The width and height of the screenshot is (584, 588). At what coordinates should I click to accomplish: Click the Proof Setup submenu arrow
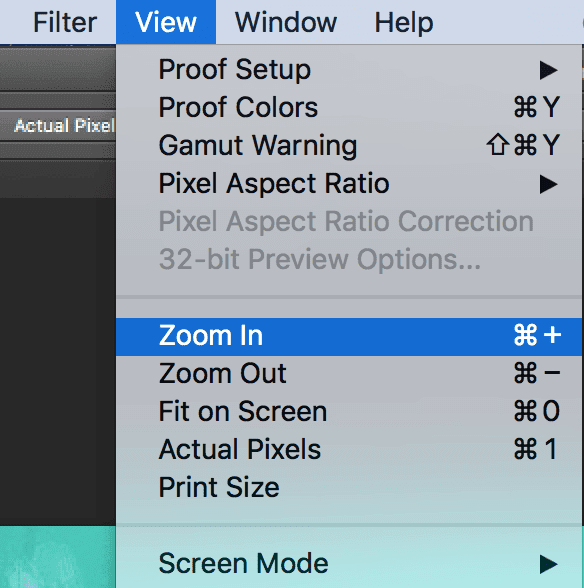(548, 70)
